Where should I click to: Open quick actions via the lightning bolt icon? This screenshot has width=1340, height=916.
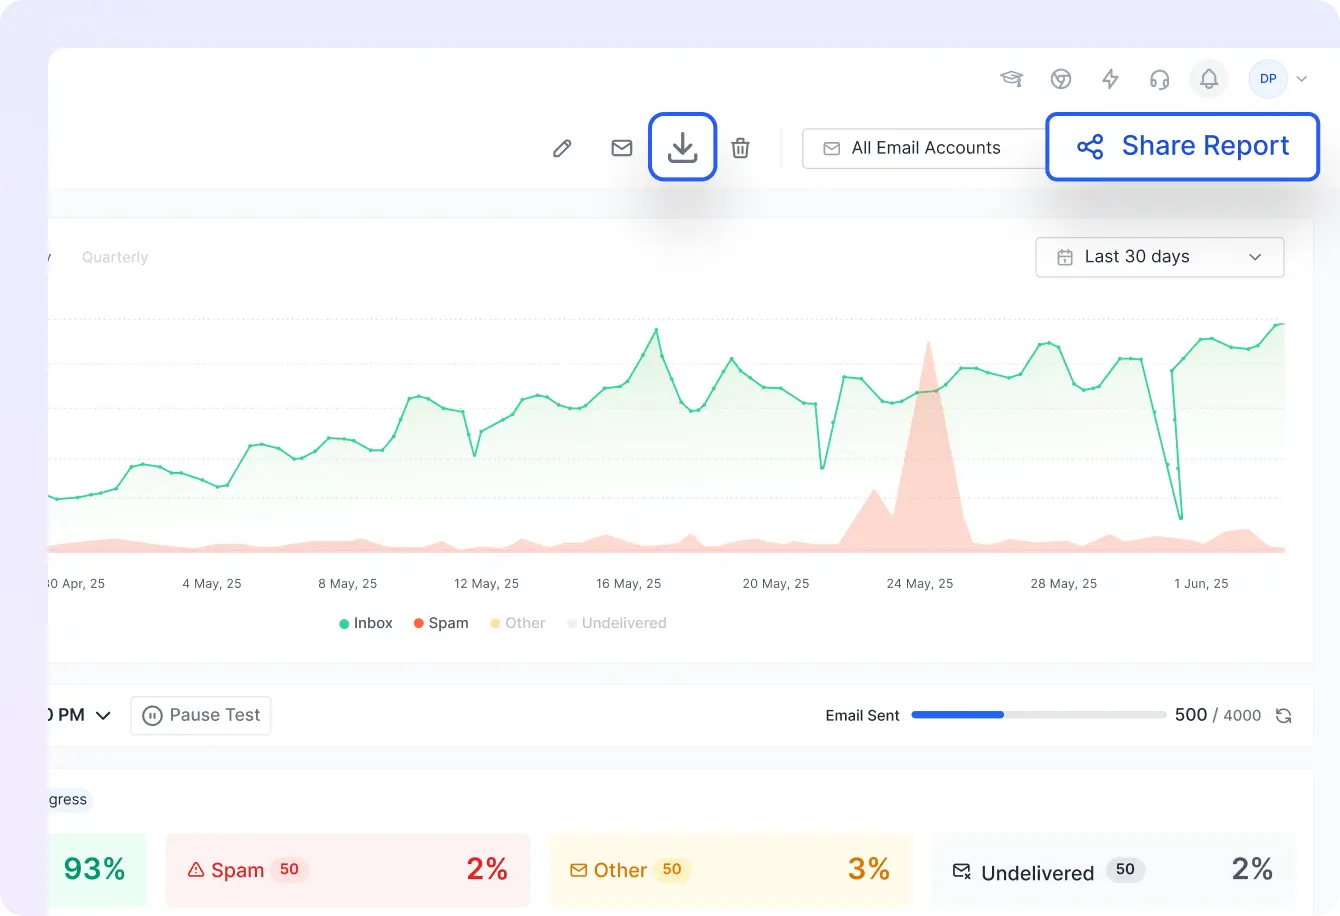(x=1110, y=79)
